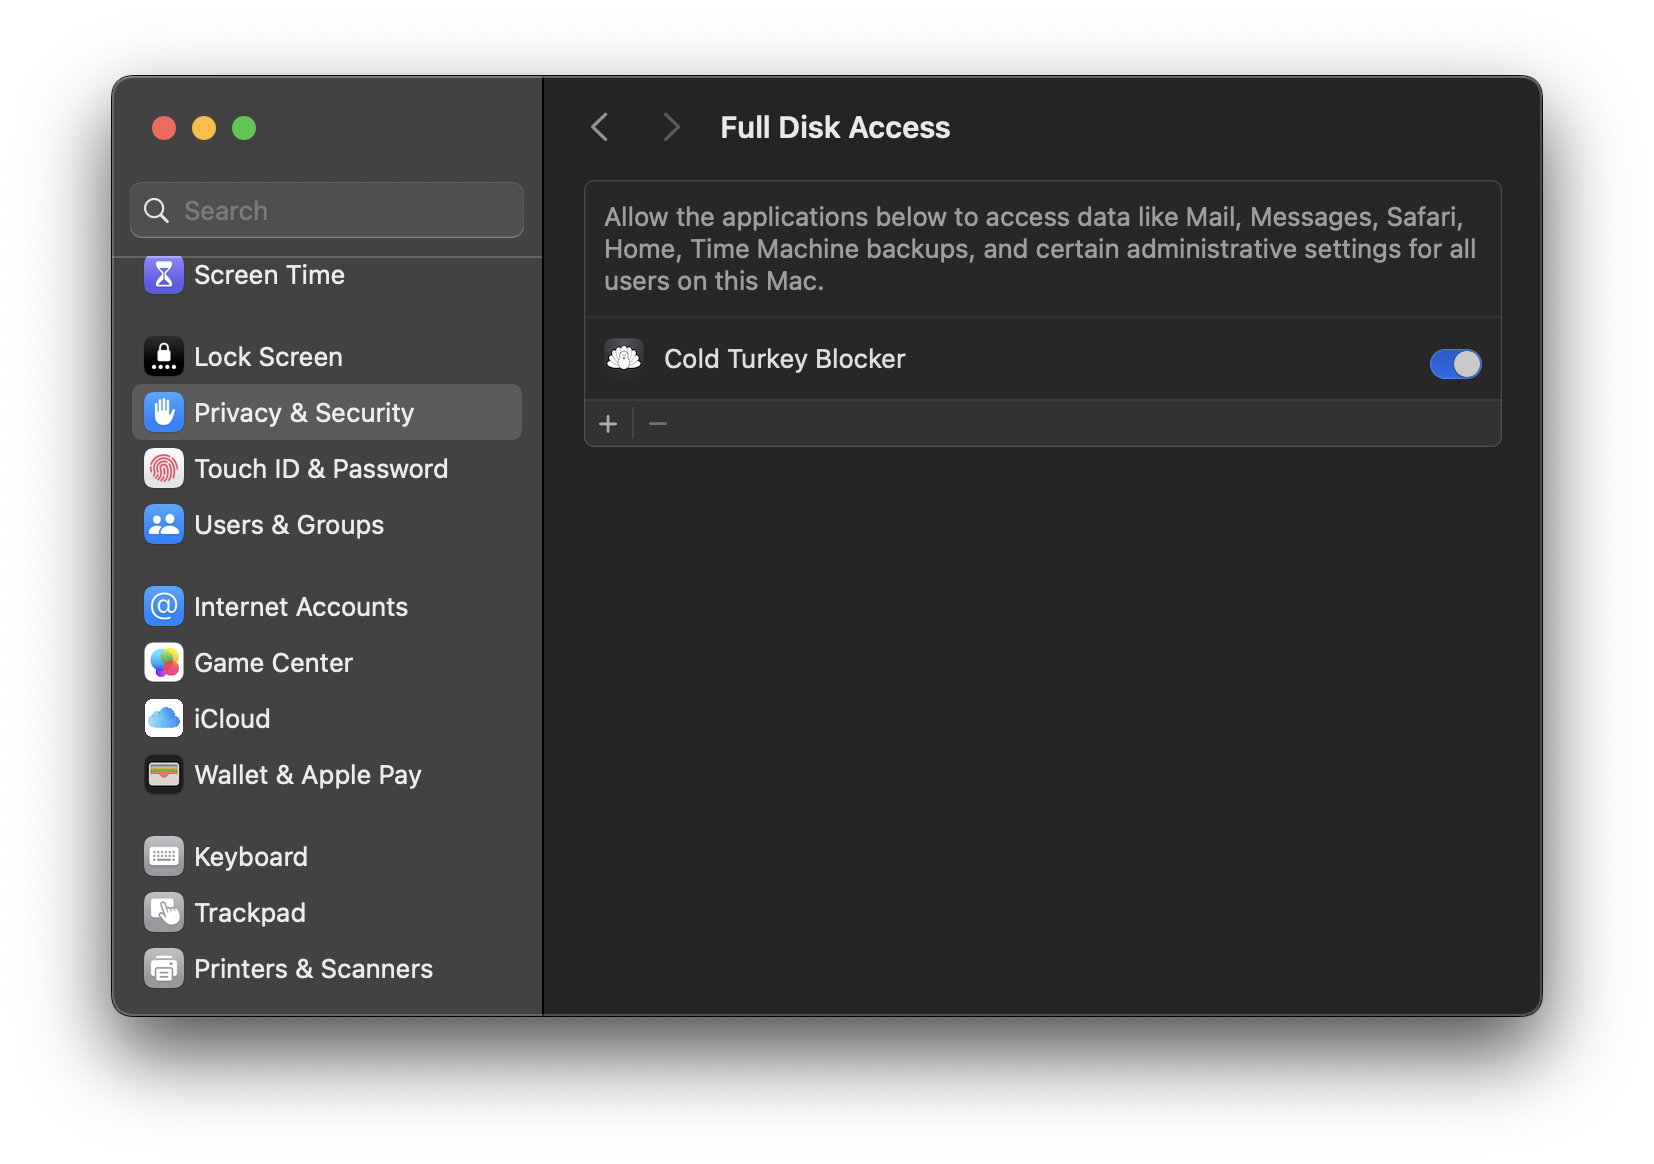
Task: Click the yellow minimize window button
Action: coord(204,128)
